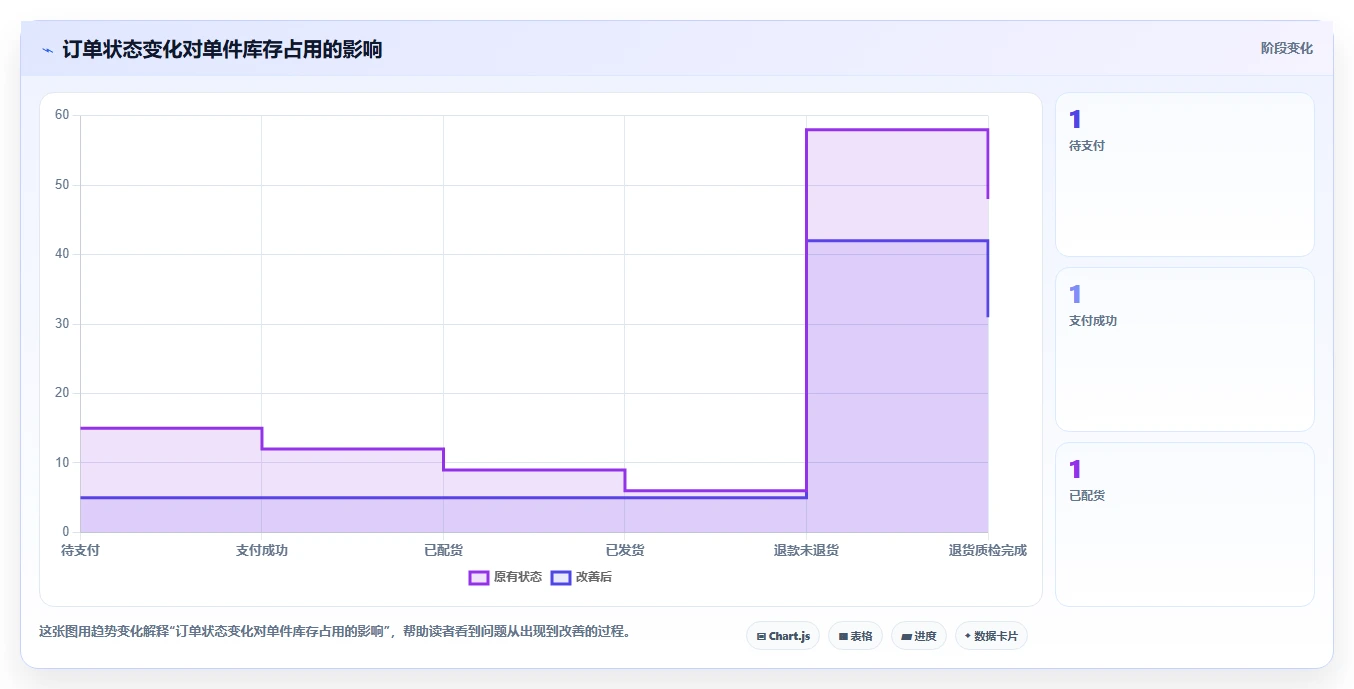Toggle the 原有状态 legend series
1354x689 pixels.
[x=506, y=577]
